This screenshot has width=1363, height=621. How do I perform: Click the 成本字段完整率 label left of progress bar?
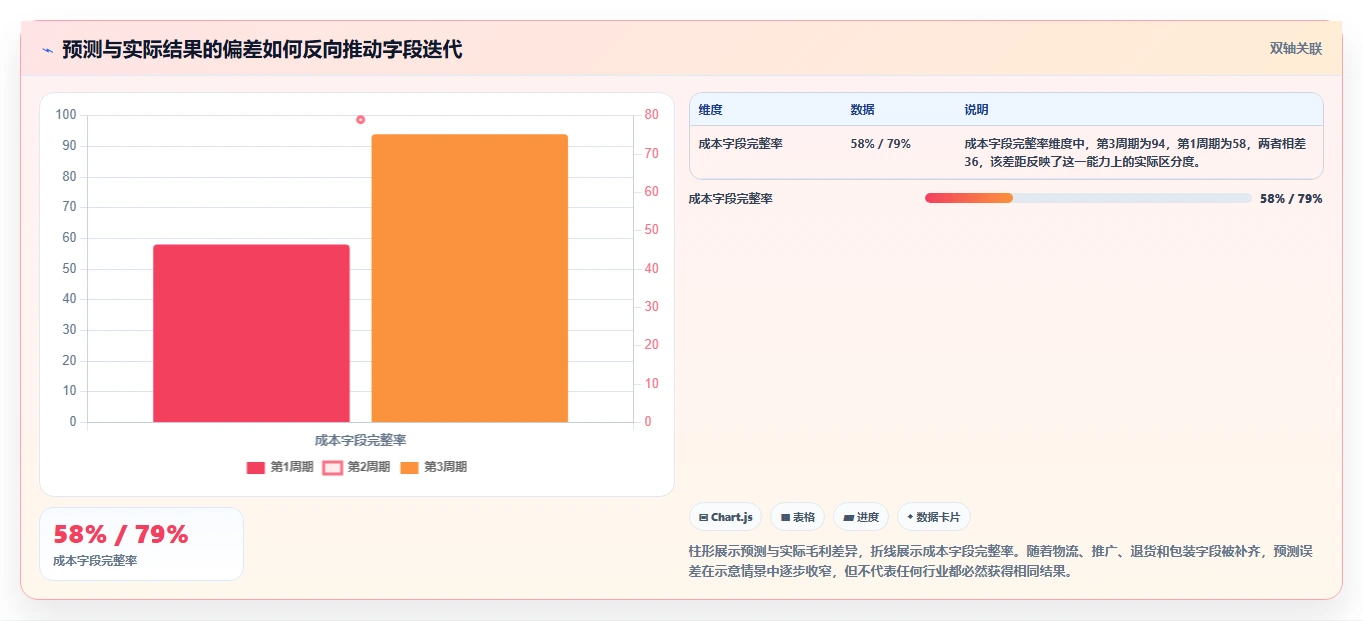coord(731,199)
